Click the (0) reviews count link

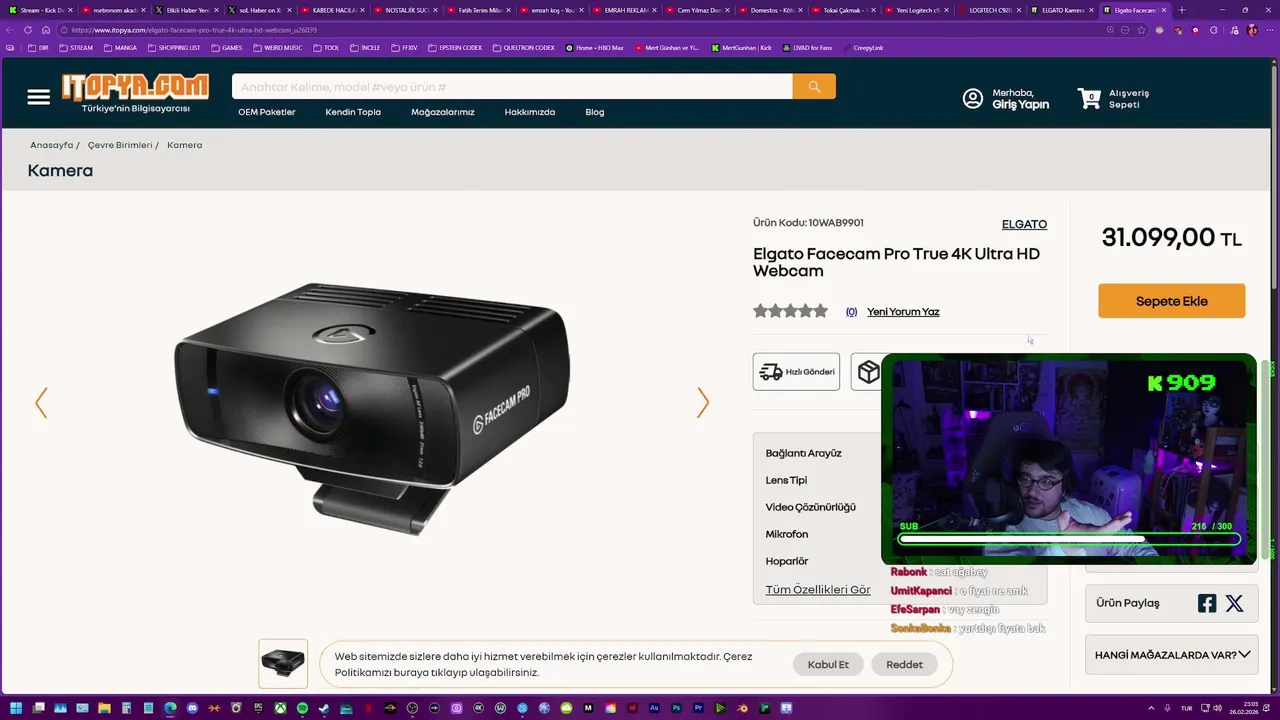[851, 312]
